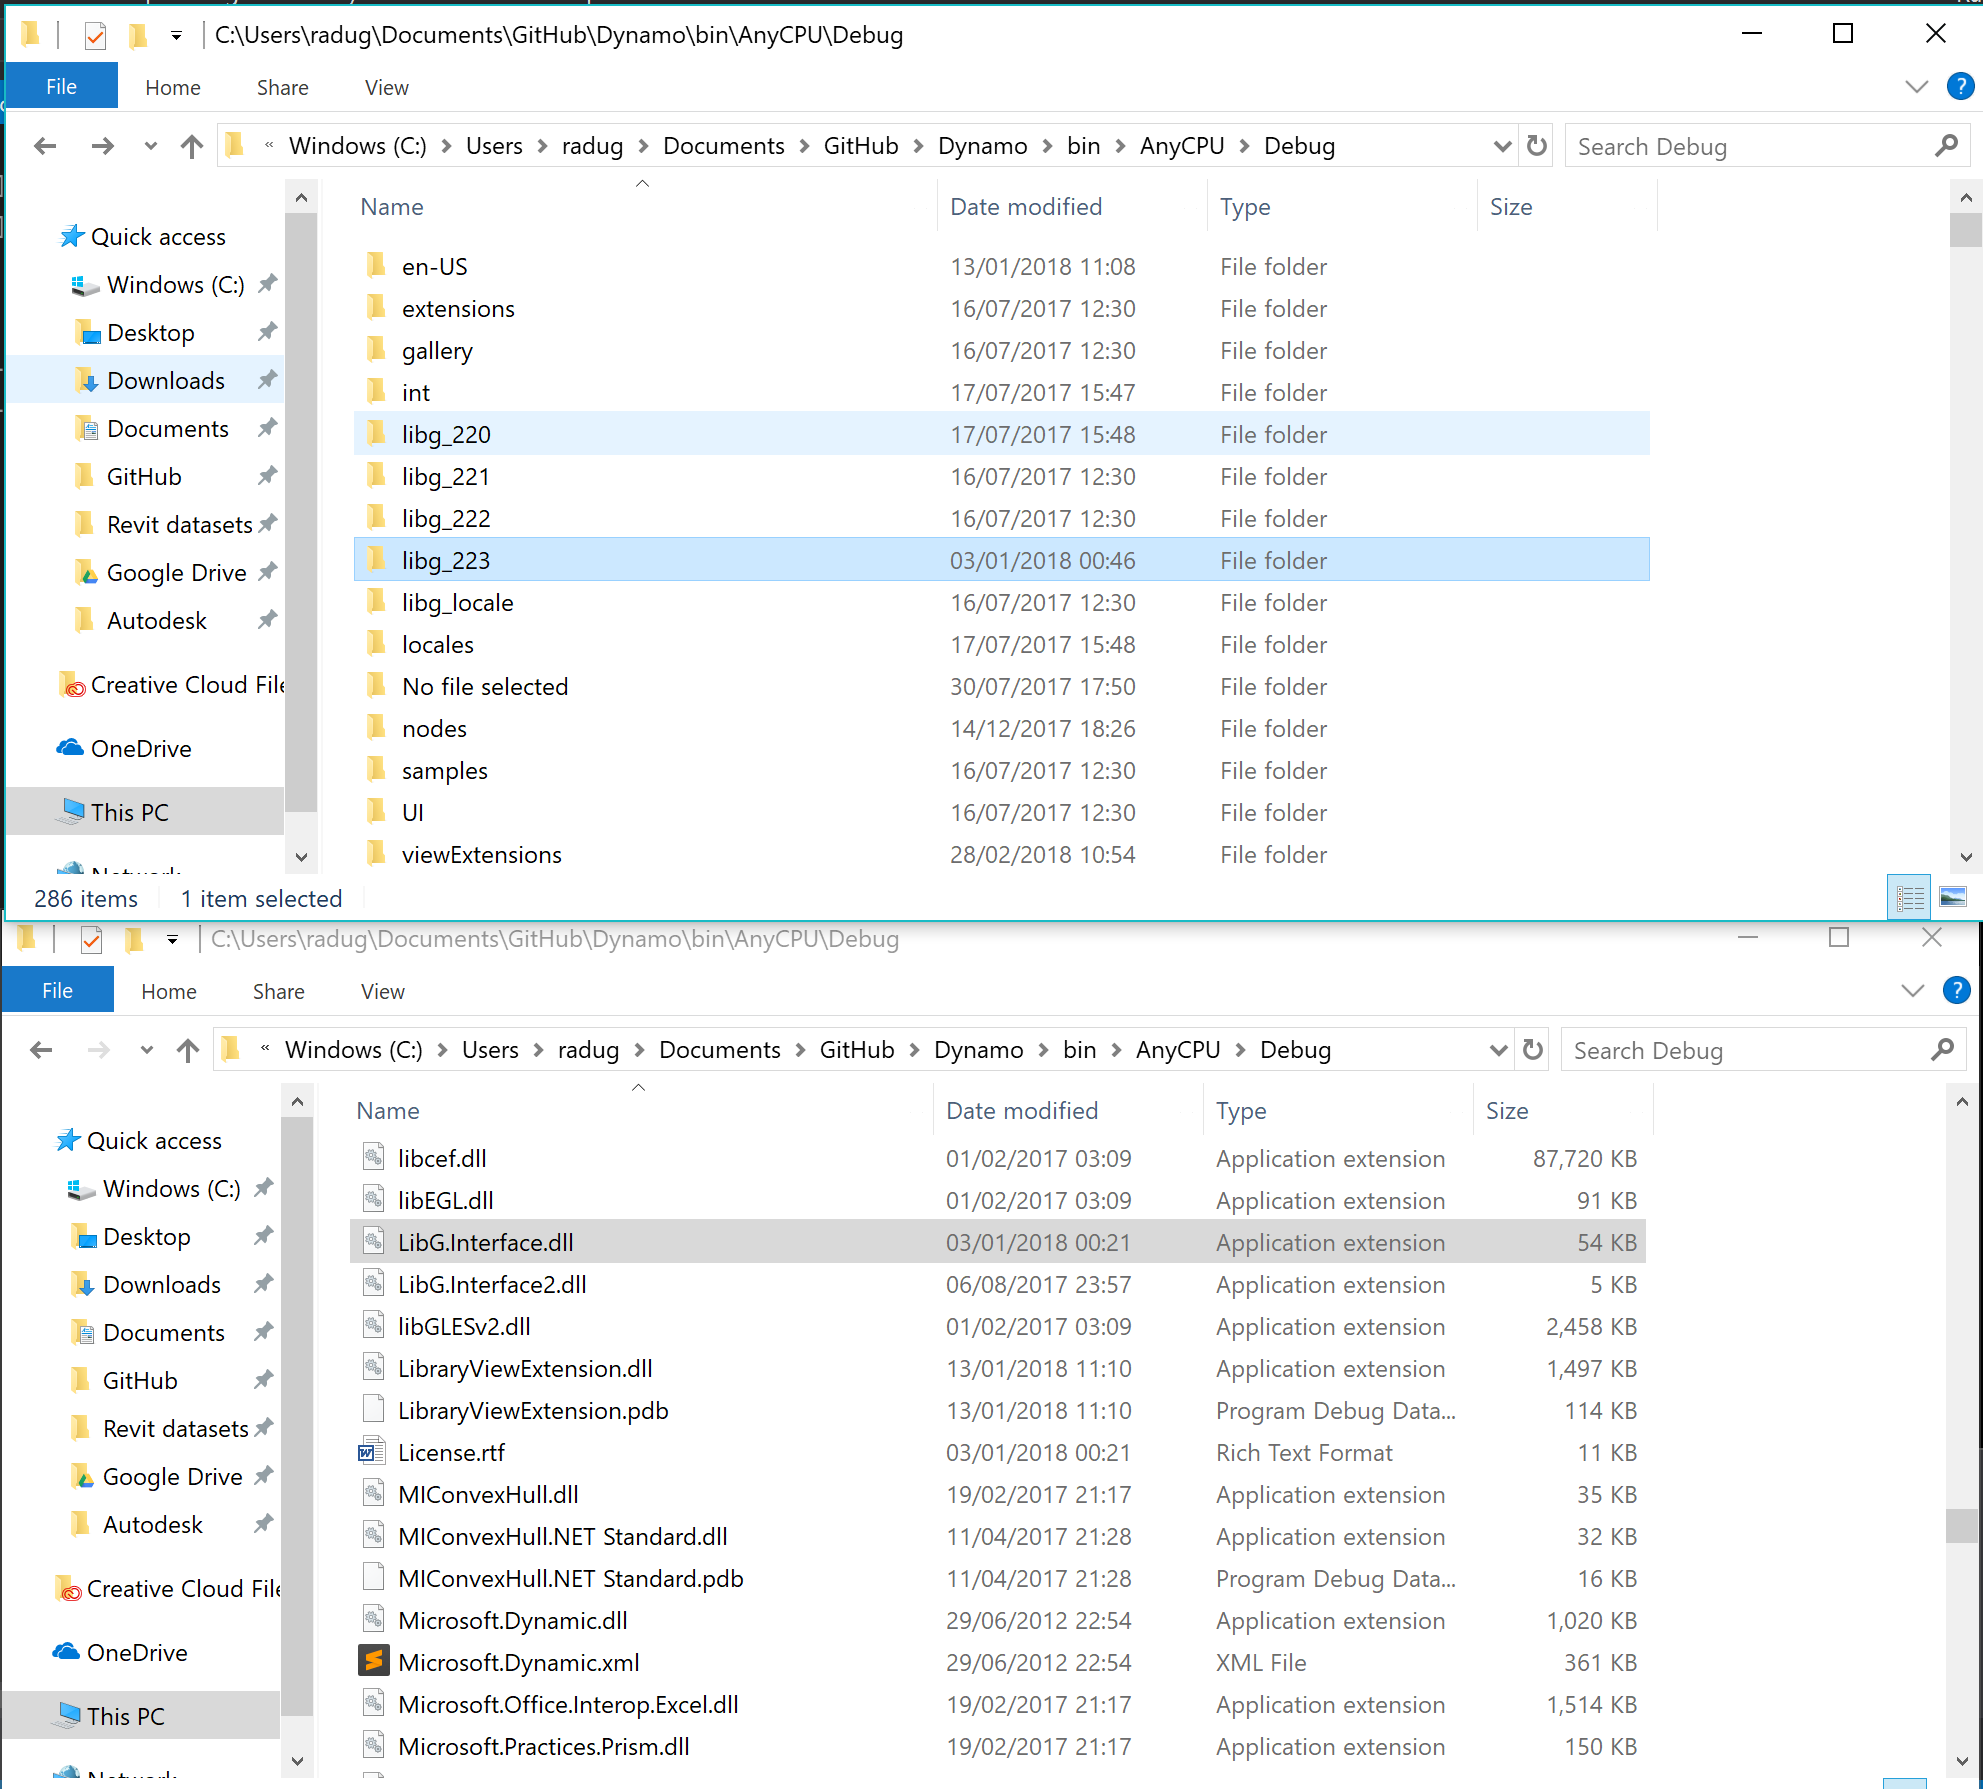Sort by Size column in bottom window
Screen dimensions: 1983x1789
point(1507,1111)
